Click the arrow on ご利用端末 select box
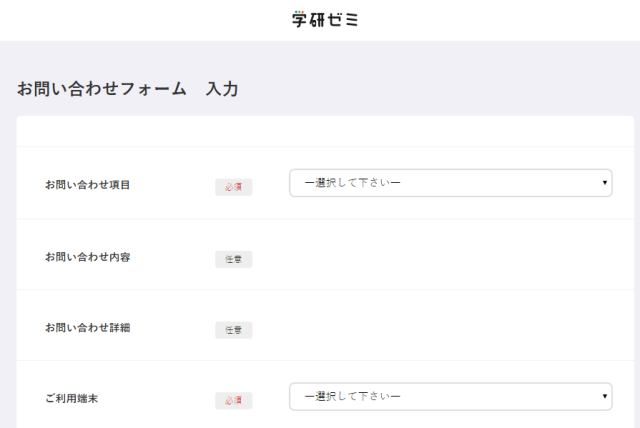Screen dimensions: 640x428 606,397
